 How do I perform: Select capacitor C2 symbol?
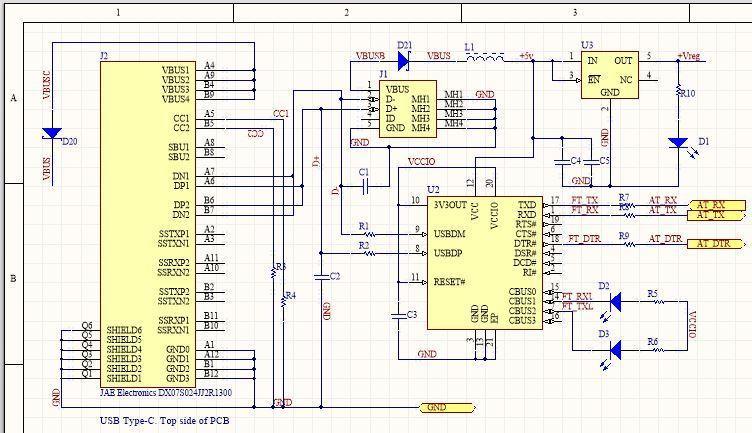coord(321,277)
